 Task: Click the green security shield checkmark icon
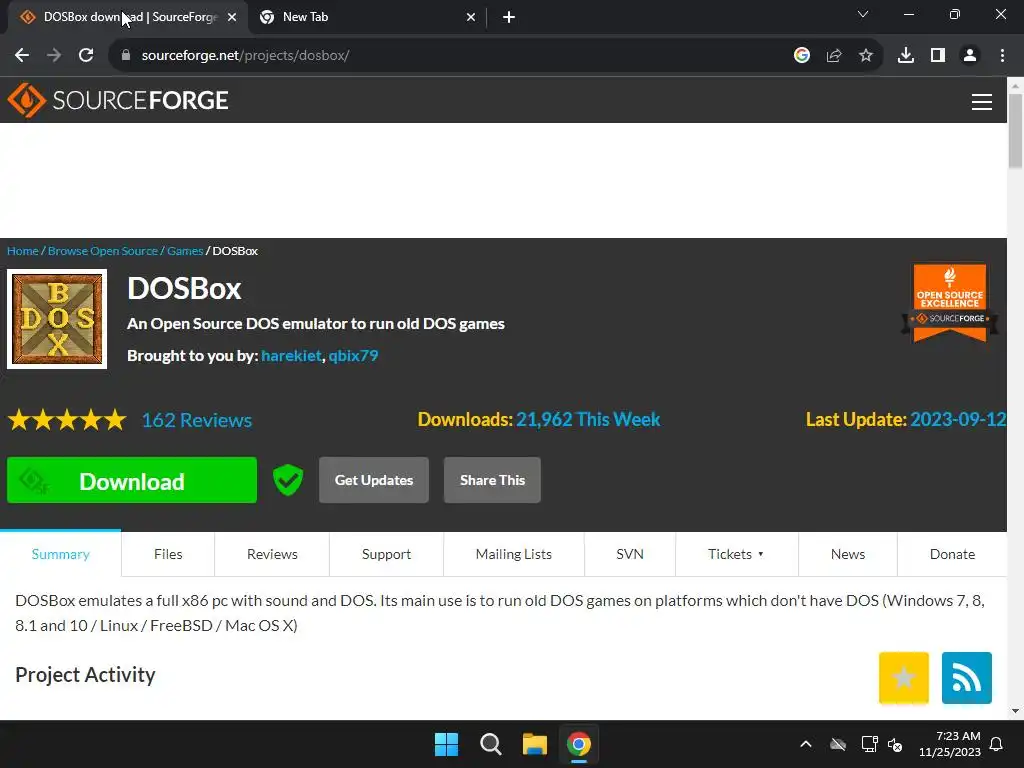[287, 480]
